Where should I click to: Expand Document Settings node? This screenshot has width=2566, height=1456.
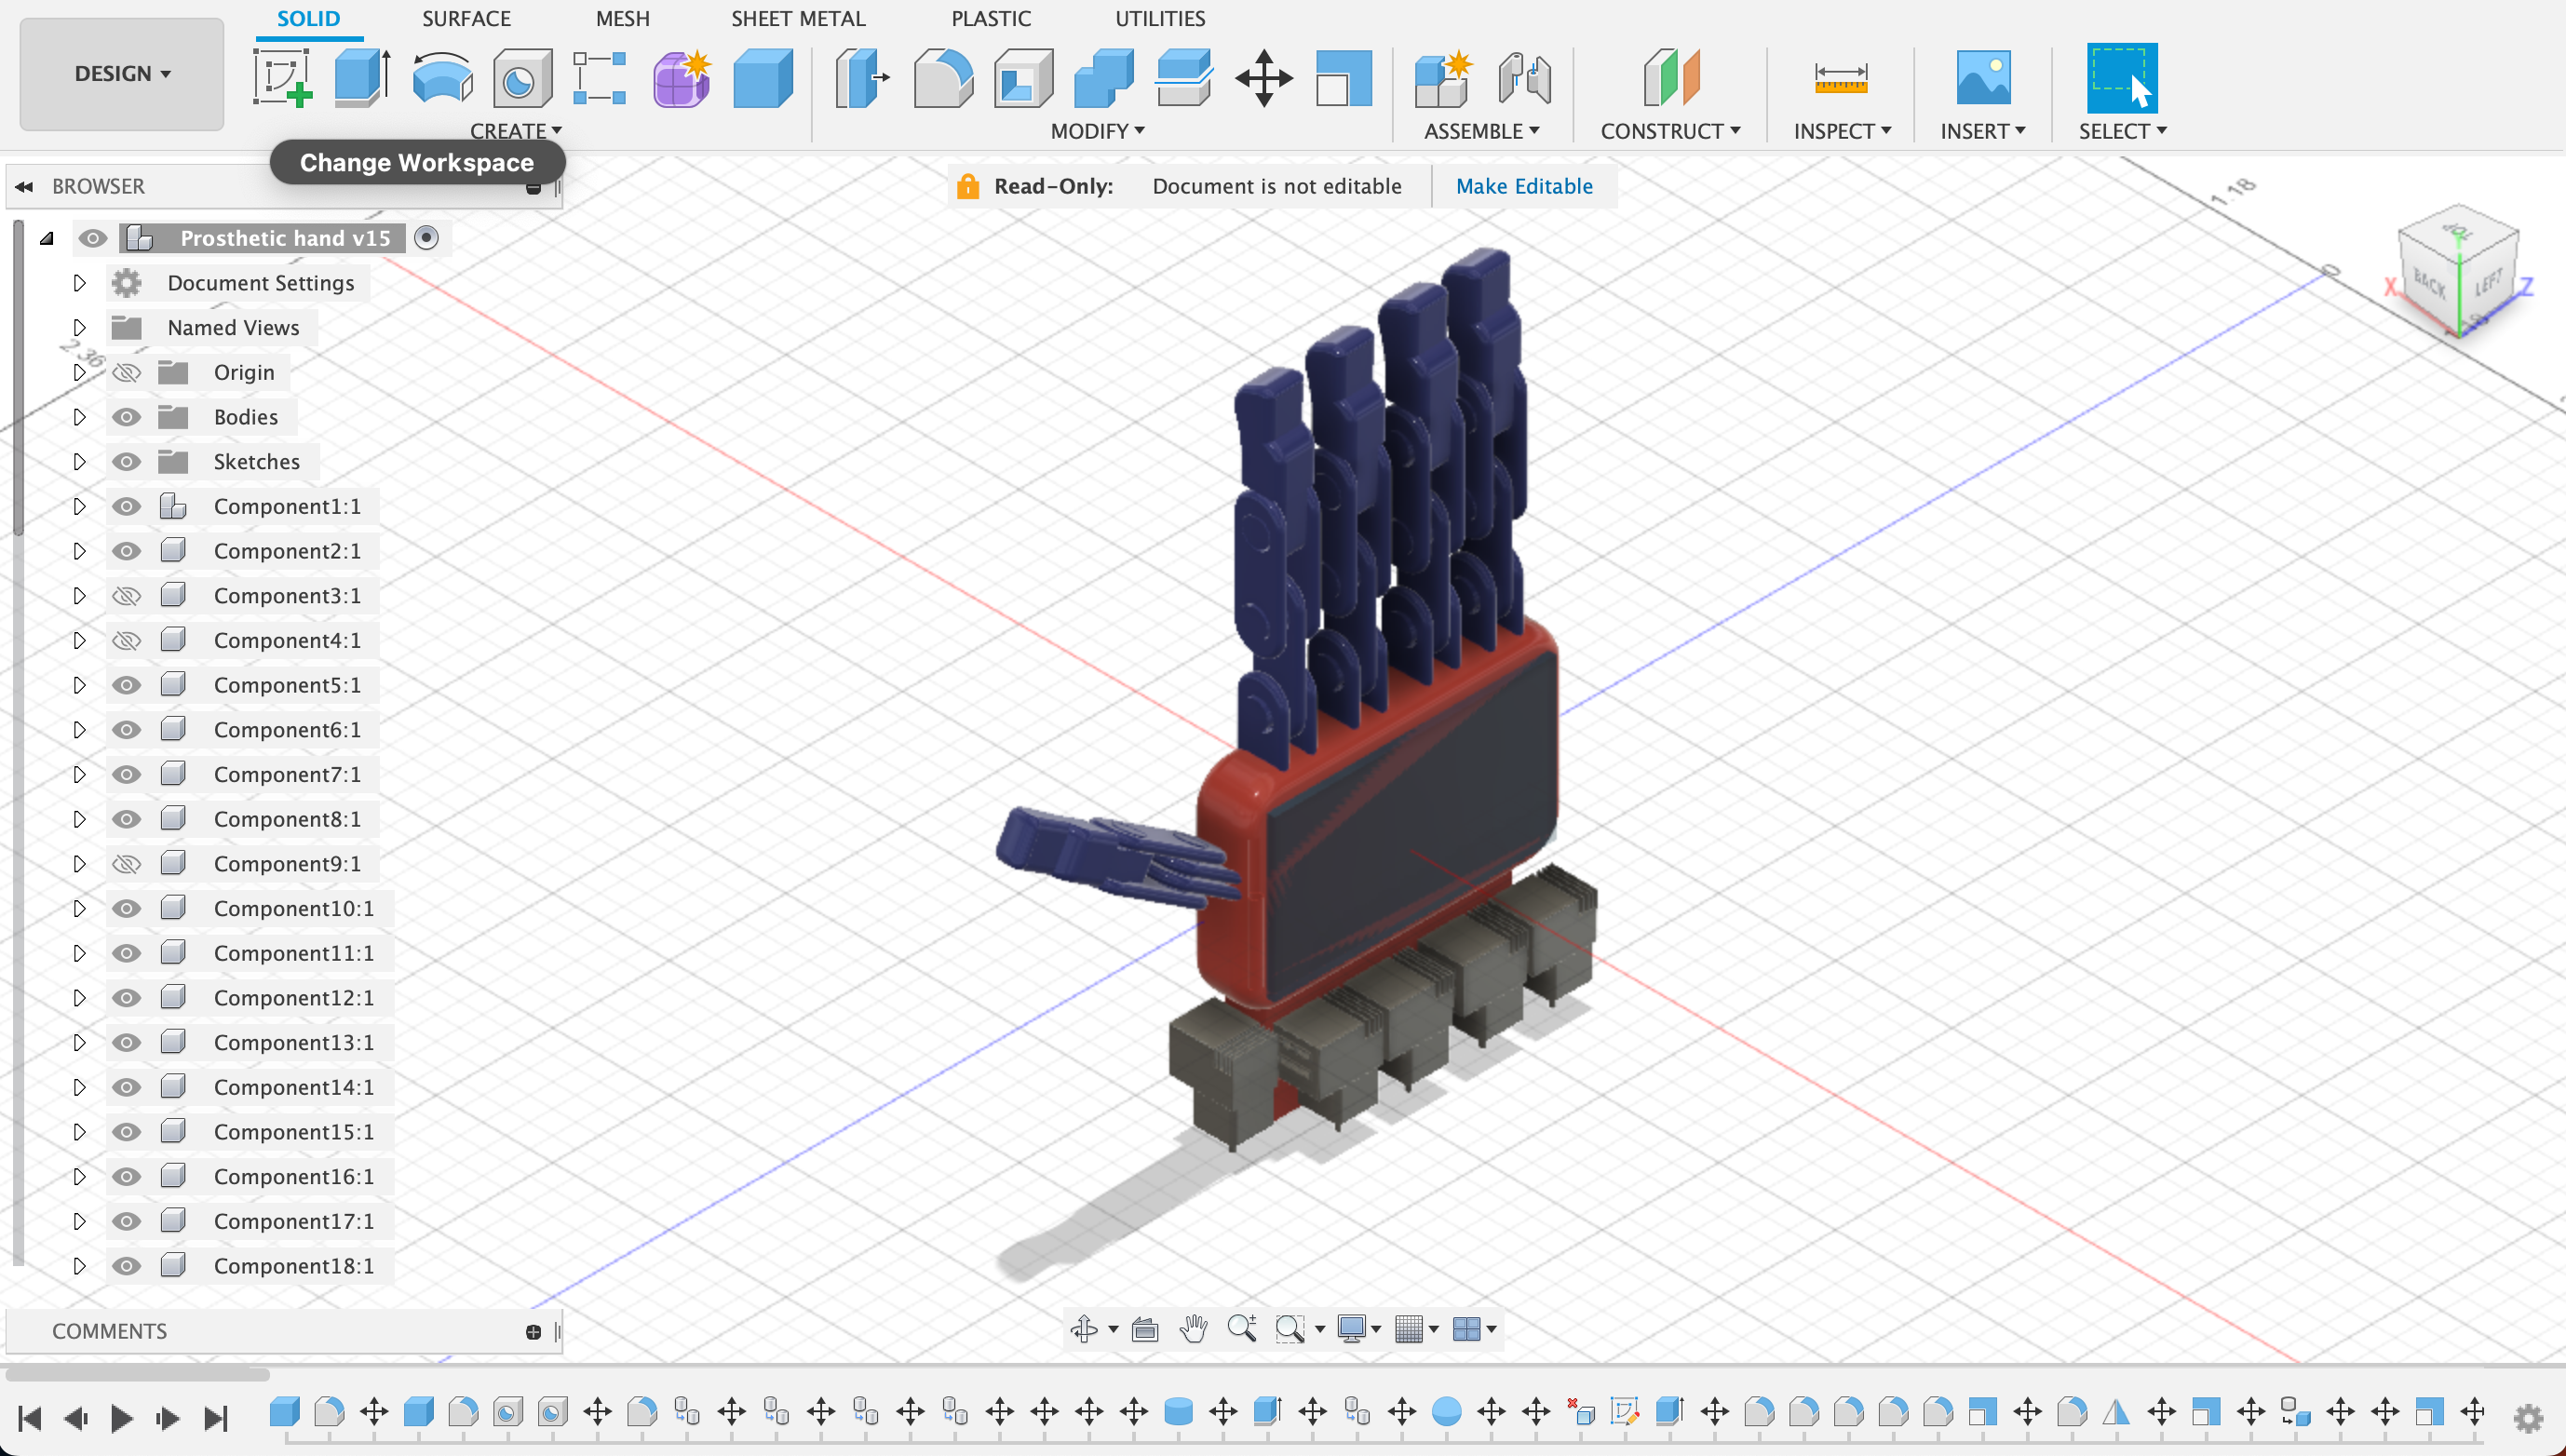point(79,283)
